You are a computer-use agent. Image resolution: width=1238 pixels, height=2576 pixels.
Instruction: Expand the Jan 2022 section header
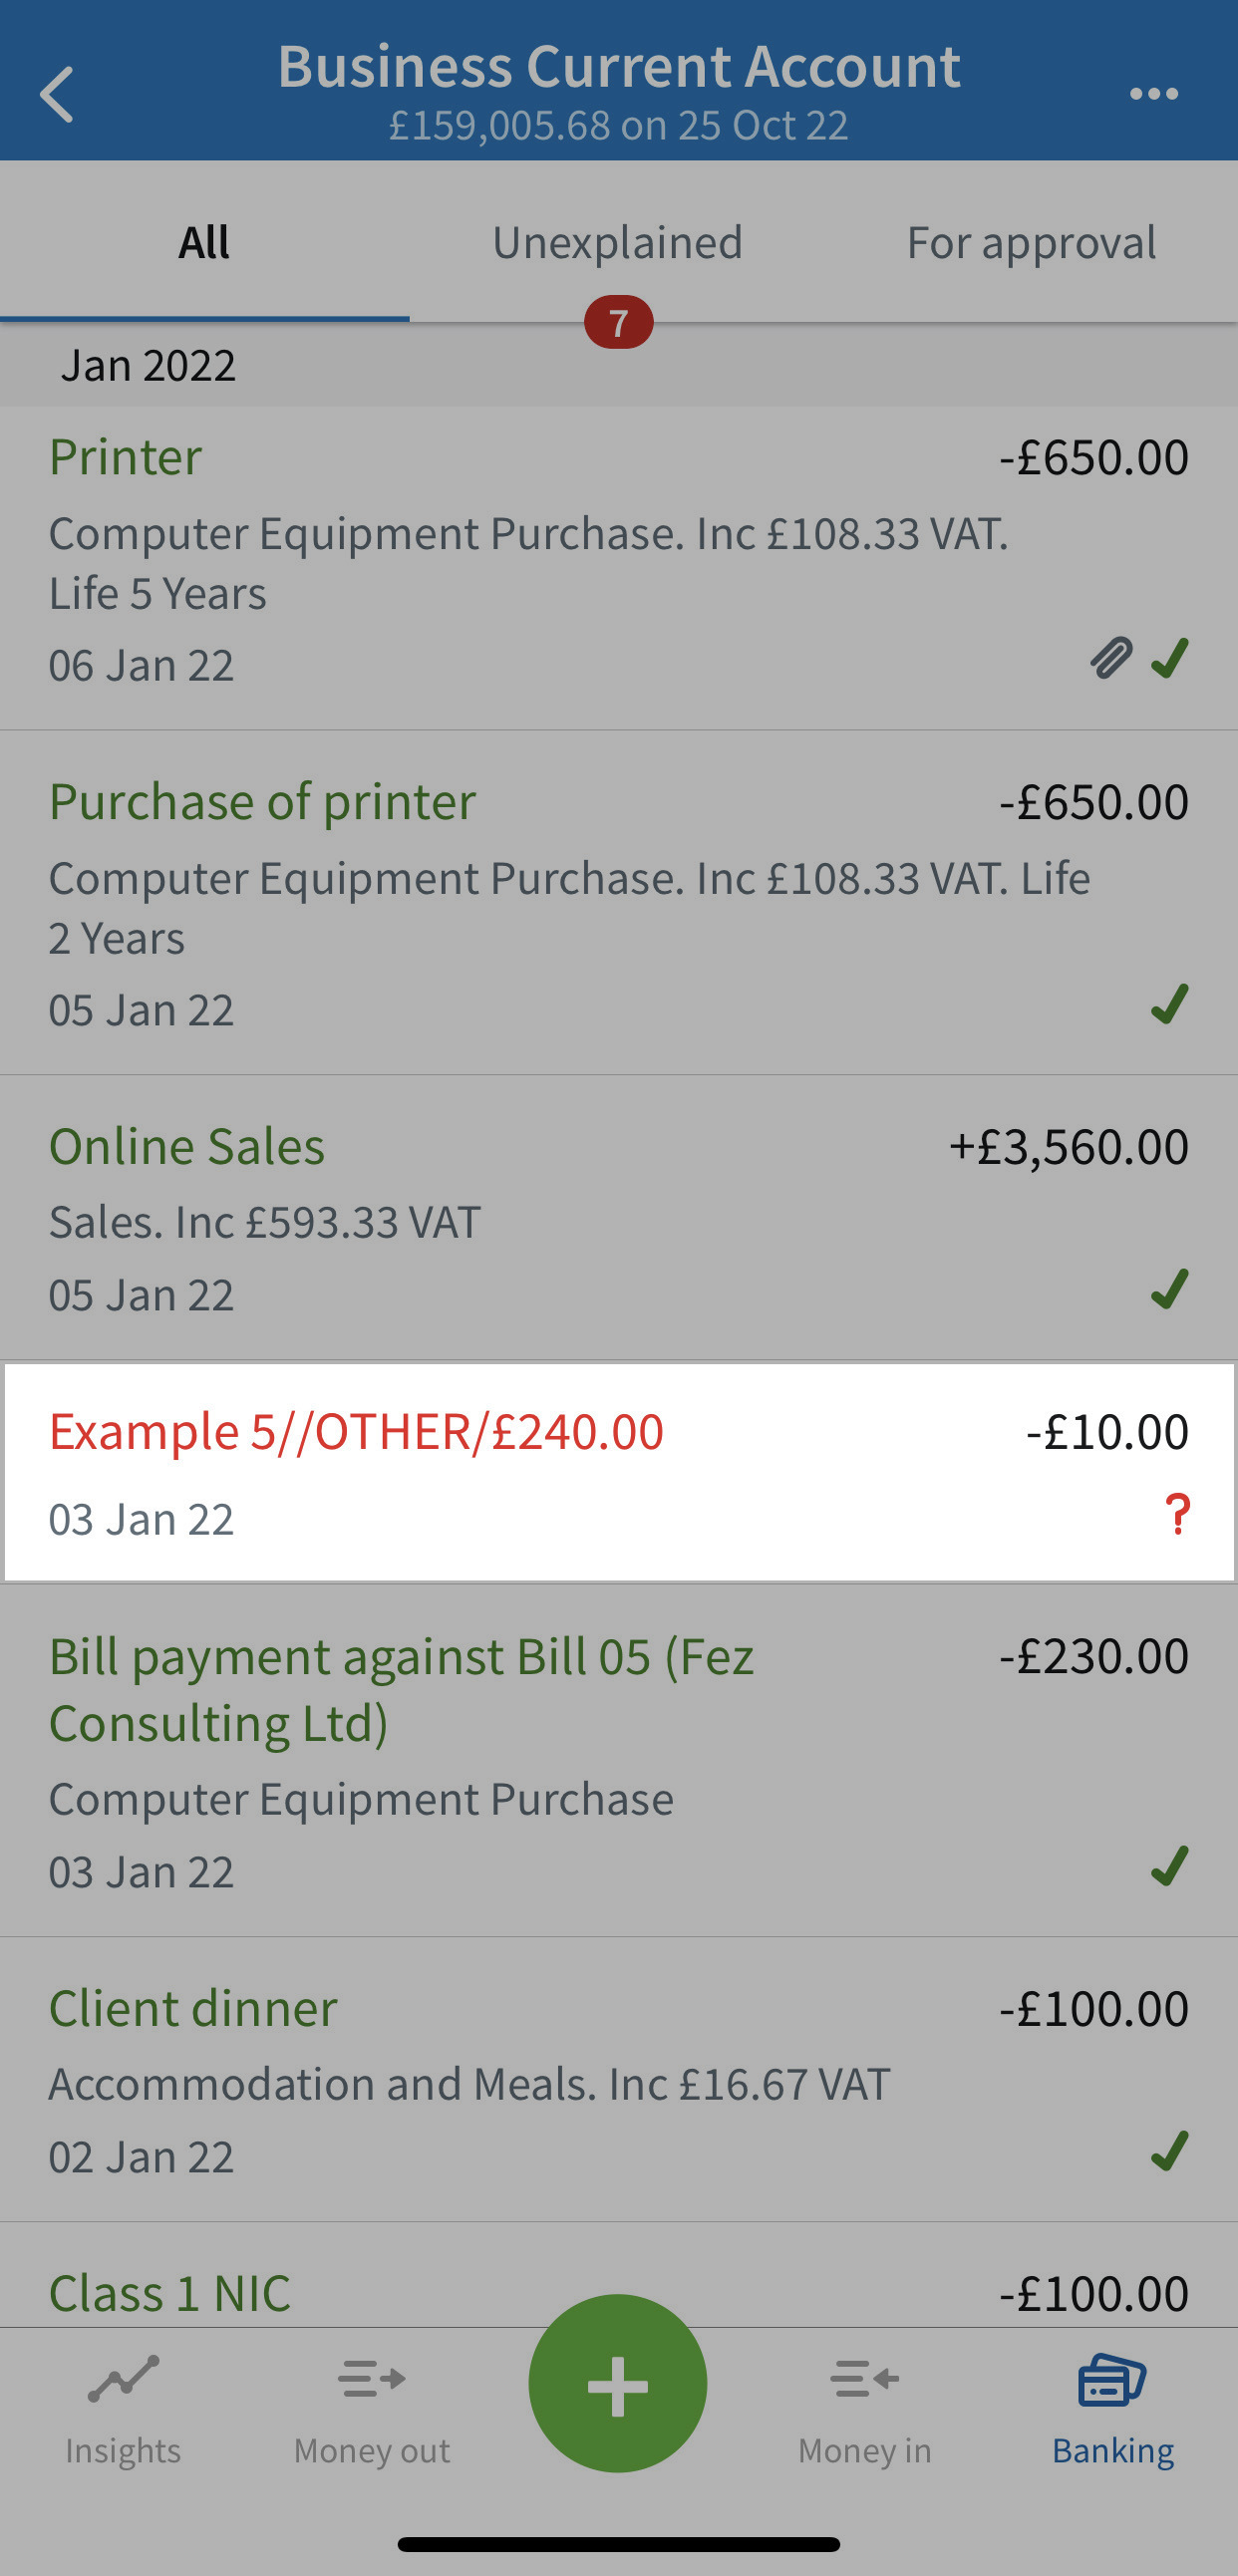coord(618,365)
